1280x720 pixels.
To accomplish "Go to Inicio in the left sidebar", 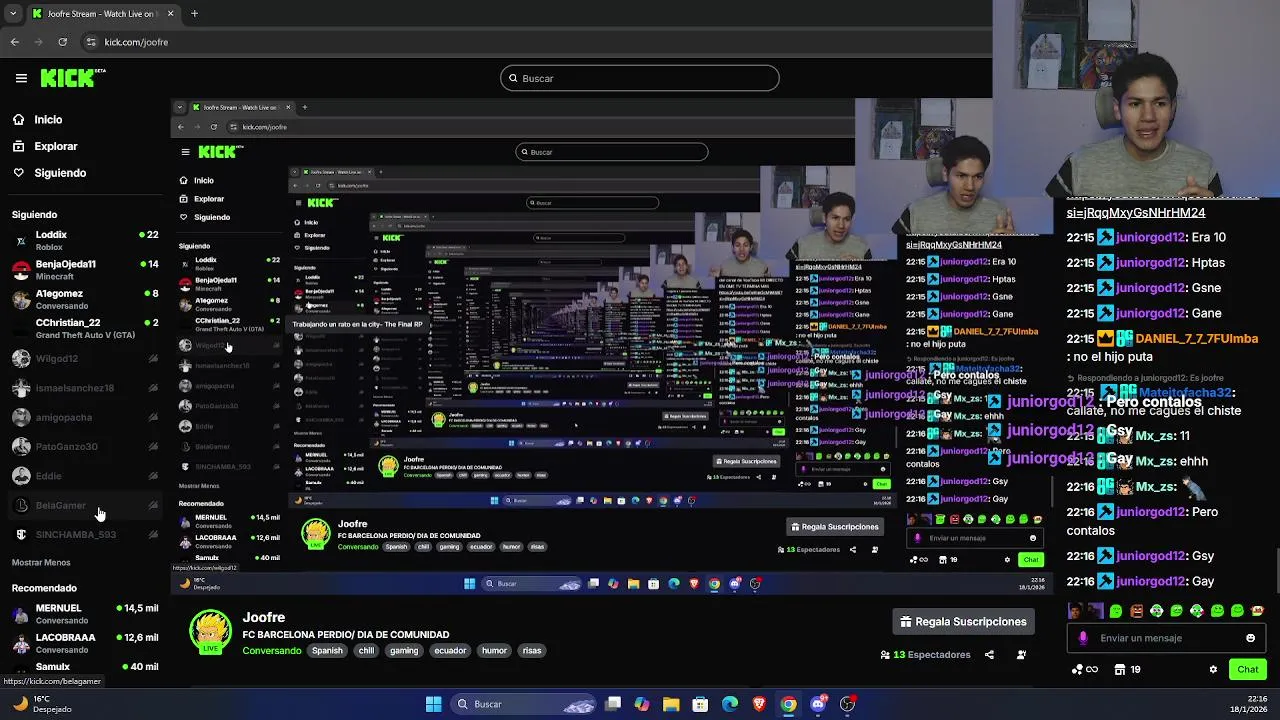I will [48, 120].
